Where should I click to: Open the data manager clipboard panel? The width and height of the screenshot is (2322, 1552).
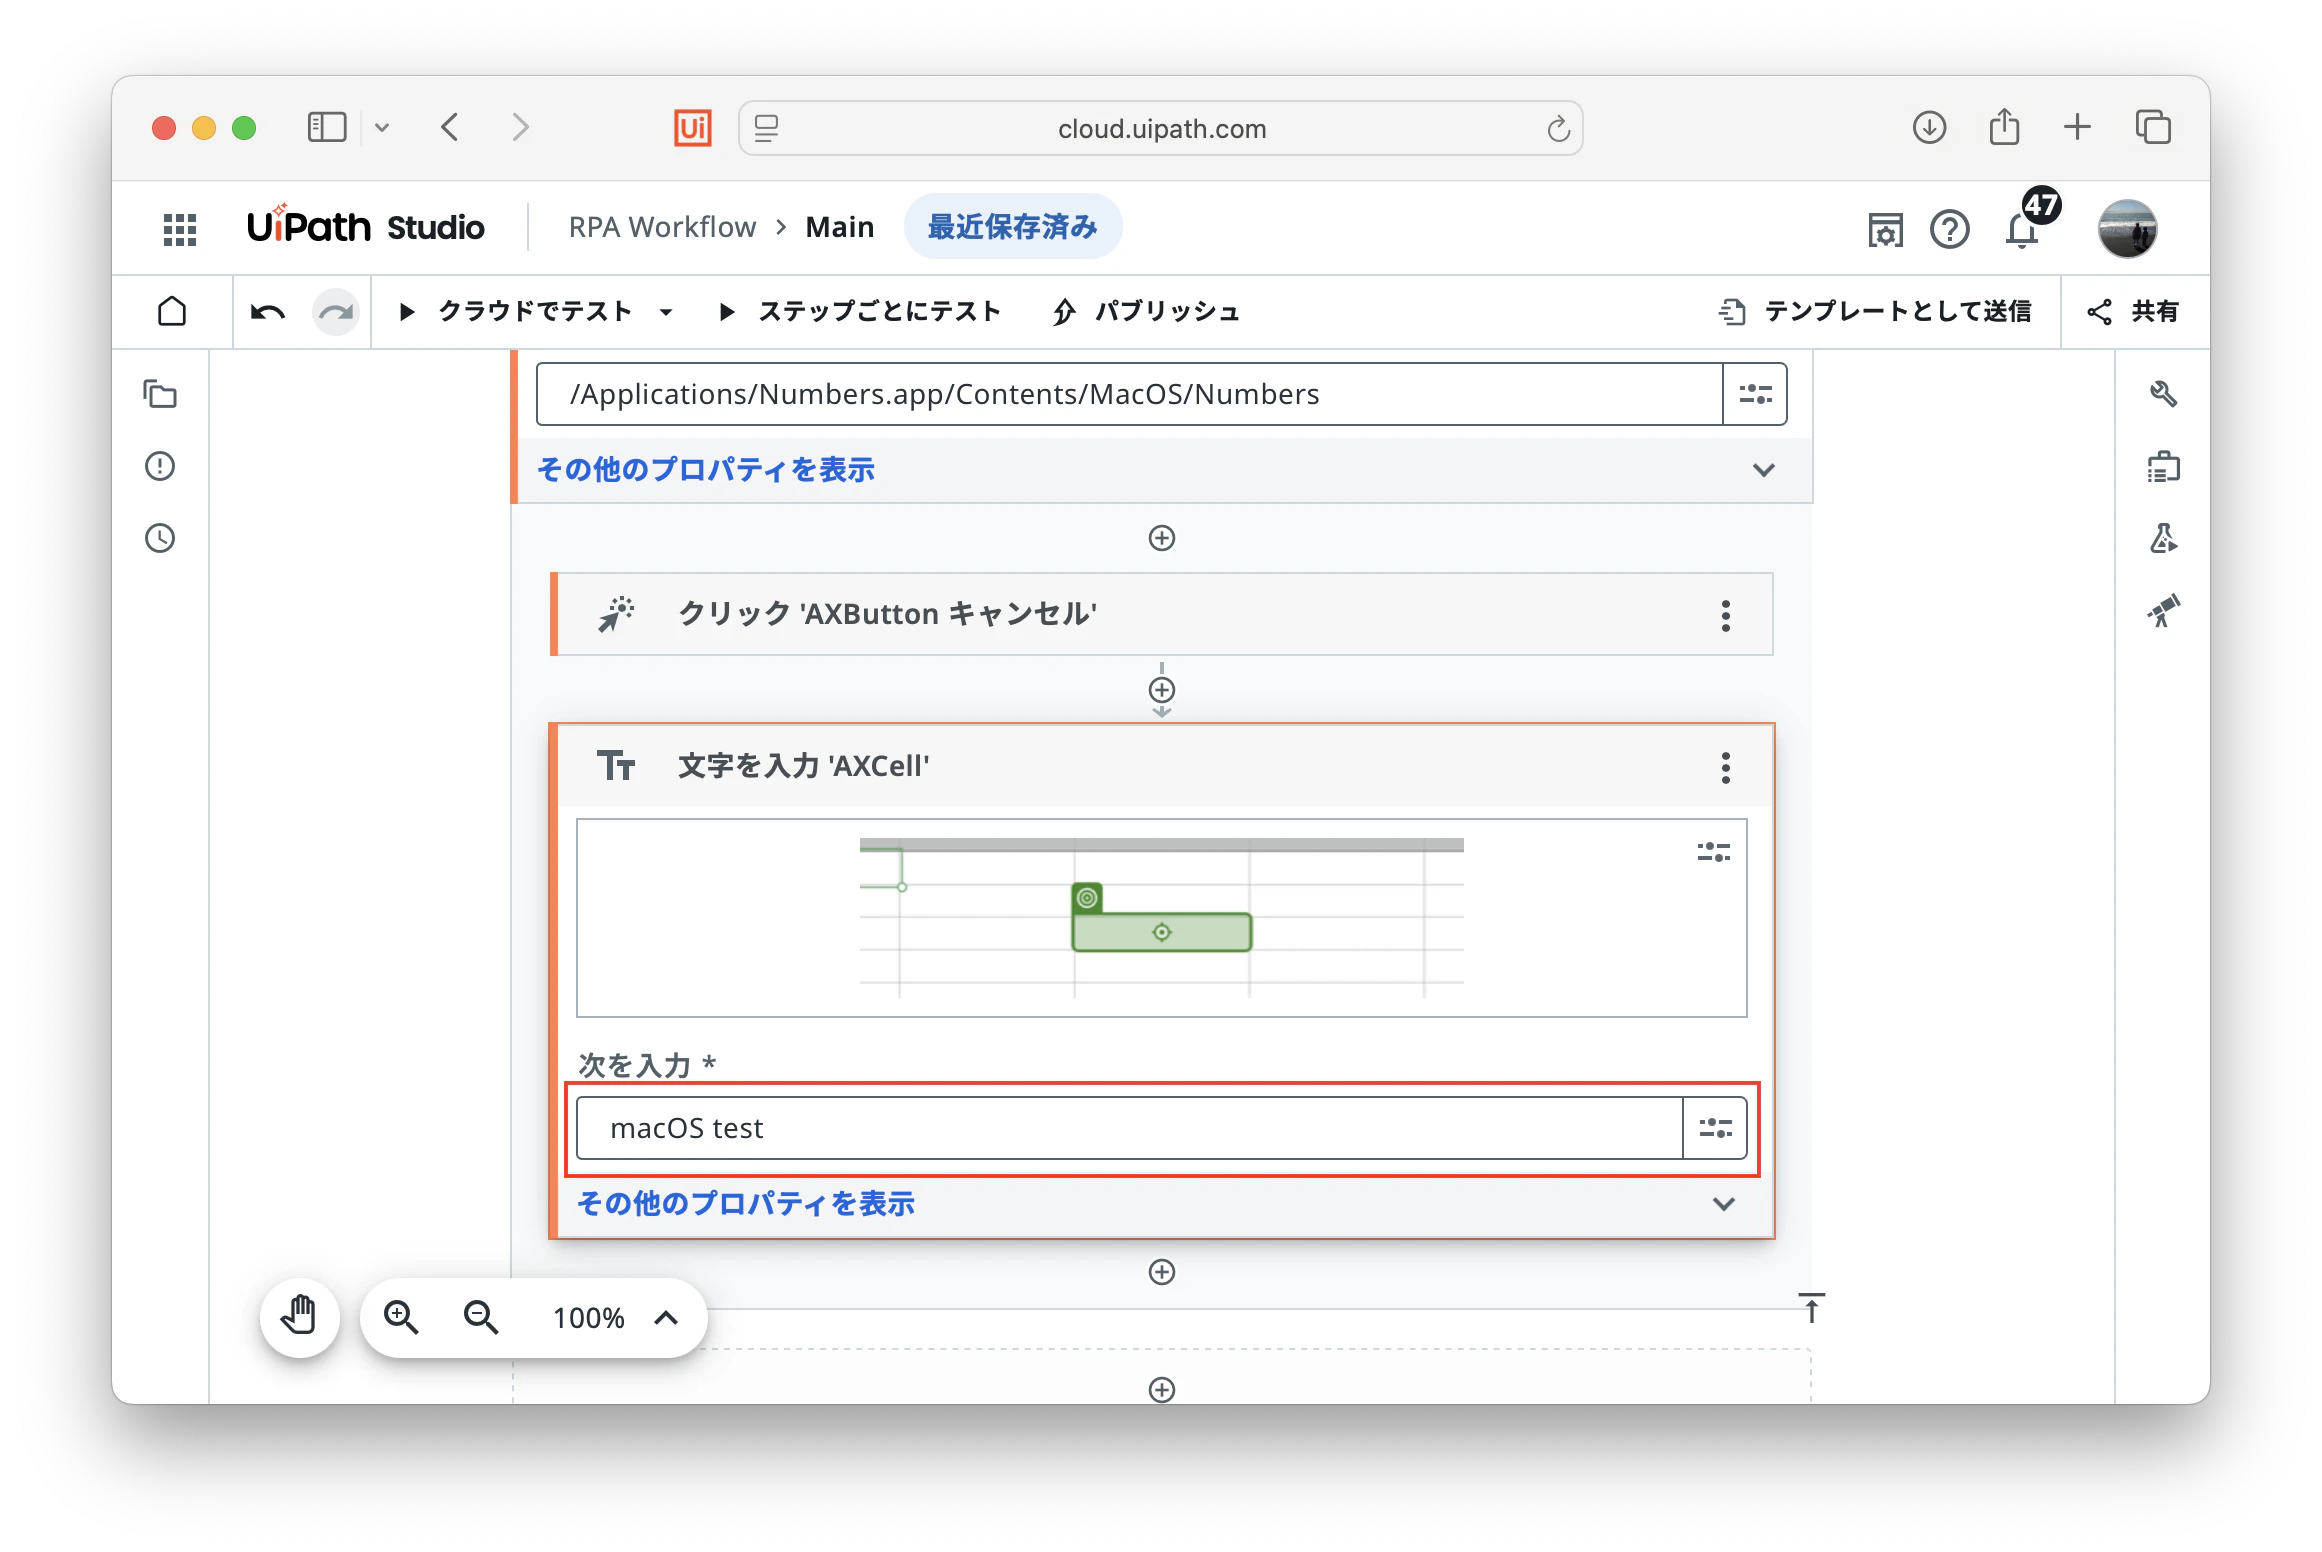2164,466
